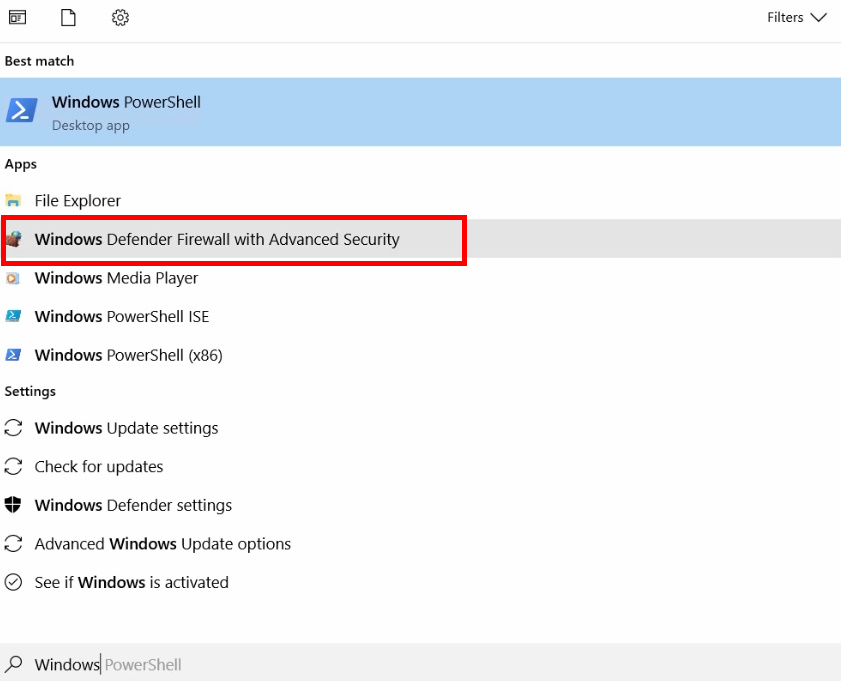The image size is (841, 681).
Task: Click the Check for updates sync icon
Action: click(x=13, y=467)
